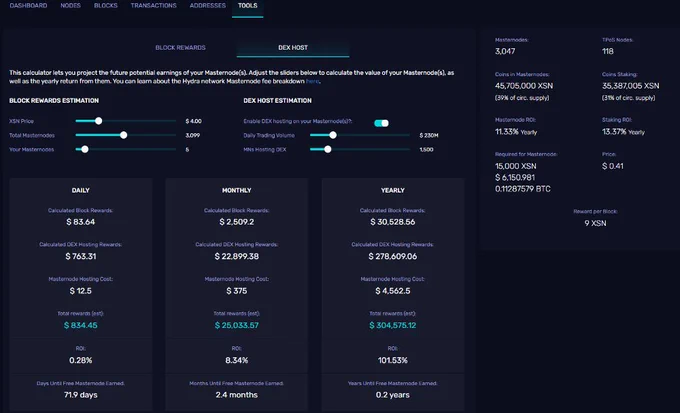Click the Reward per Block 9 XSN
The width and height of the screenshot is (680, 413).
point(595,223)
